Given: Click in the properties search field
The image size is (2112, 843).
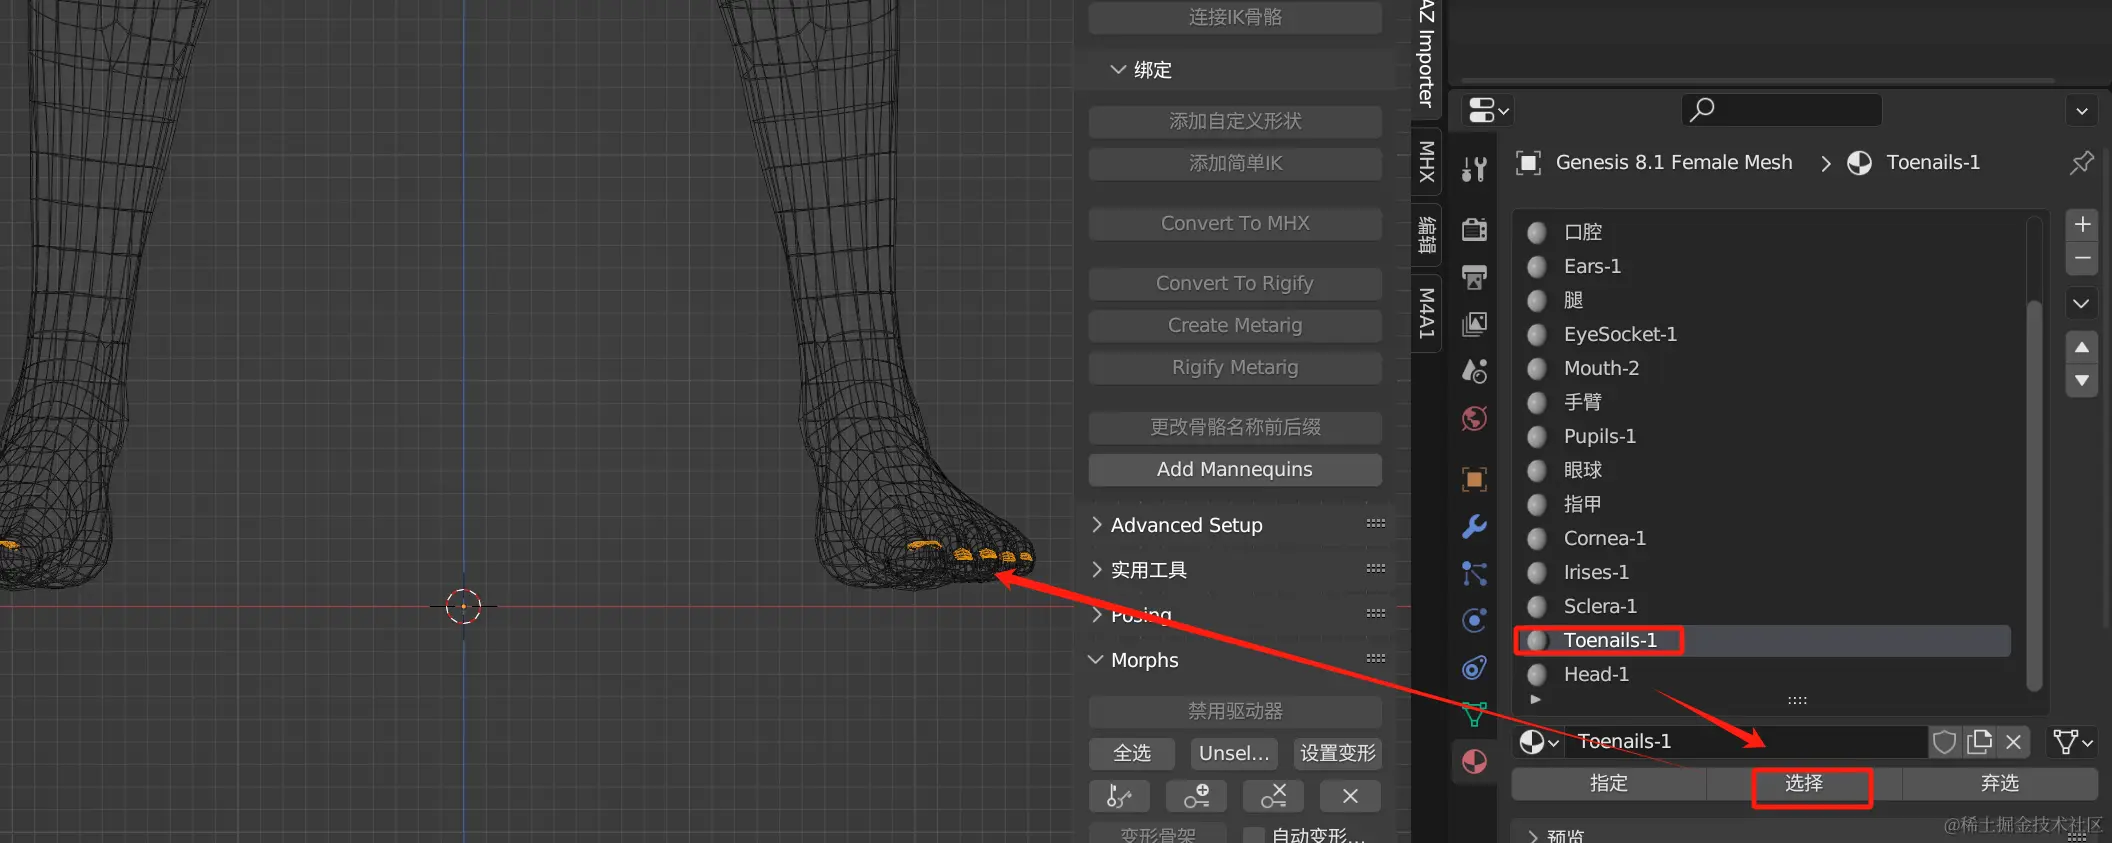Looking at the screenshot, I should point(1781,110).
